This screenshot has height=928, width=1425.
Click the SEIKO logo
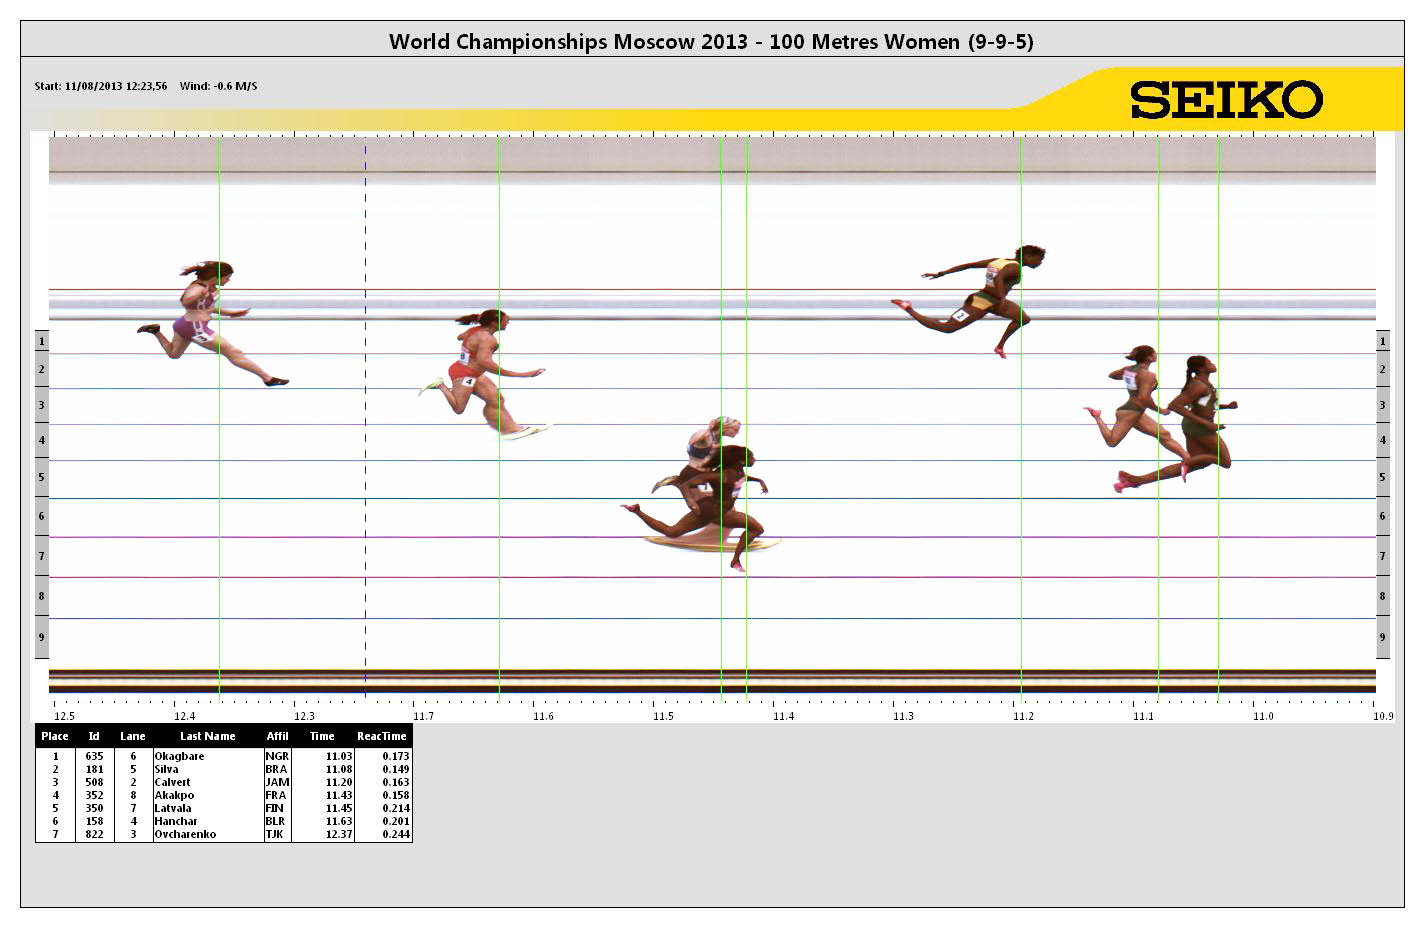click(x=1226, y=100)
